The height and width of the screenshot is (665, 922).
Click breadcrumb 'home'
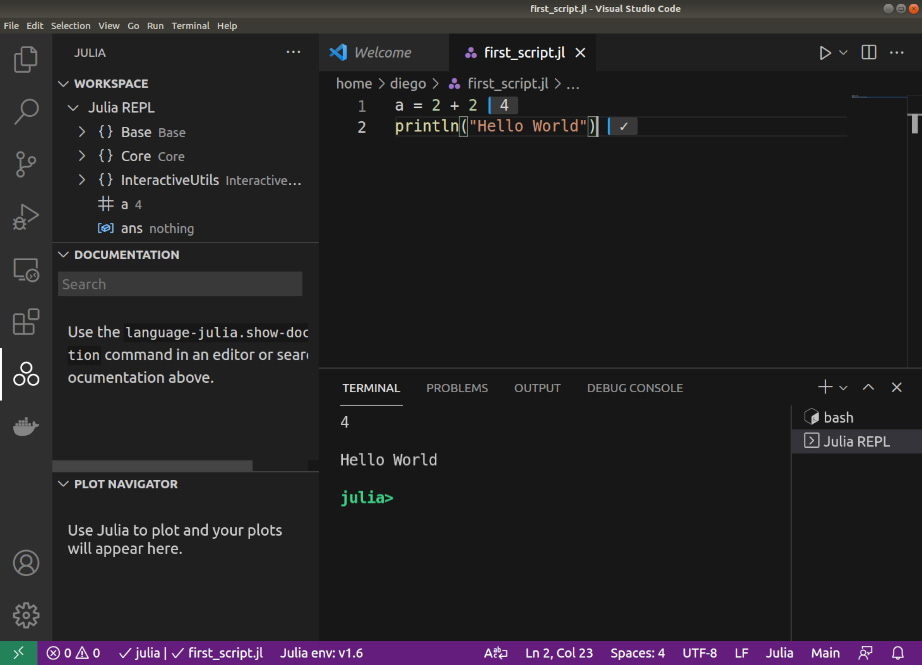coord(354,83)
